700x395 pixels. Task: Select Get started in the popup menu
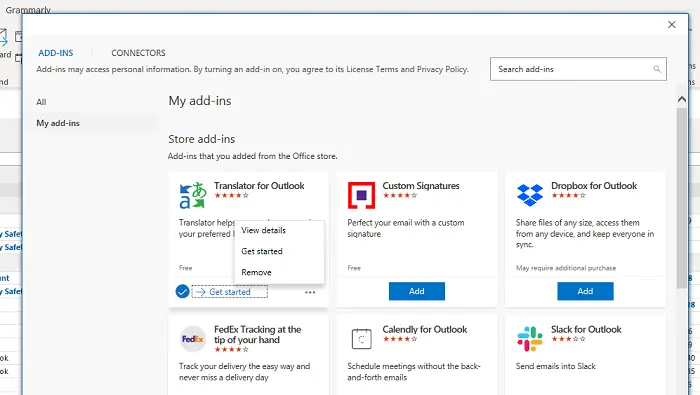click(x=262, y=251)
